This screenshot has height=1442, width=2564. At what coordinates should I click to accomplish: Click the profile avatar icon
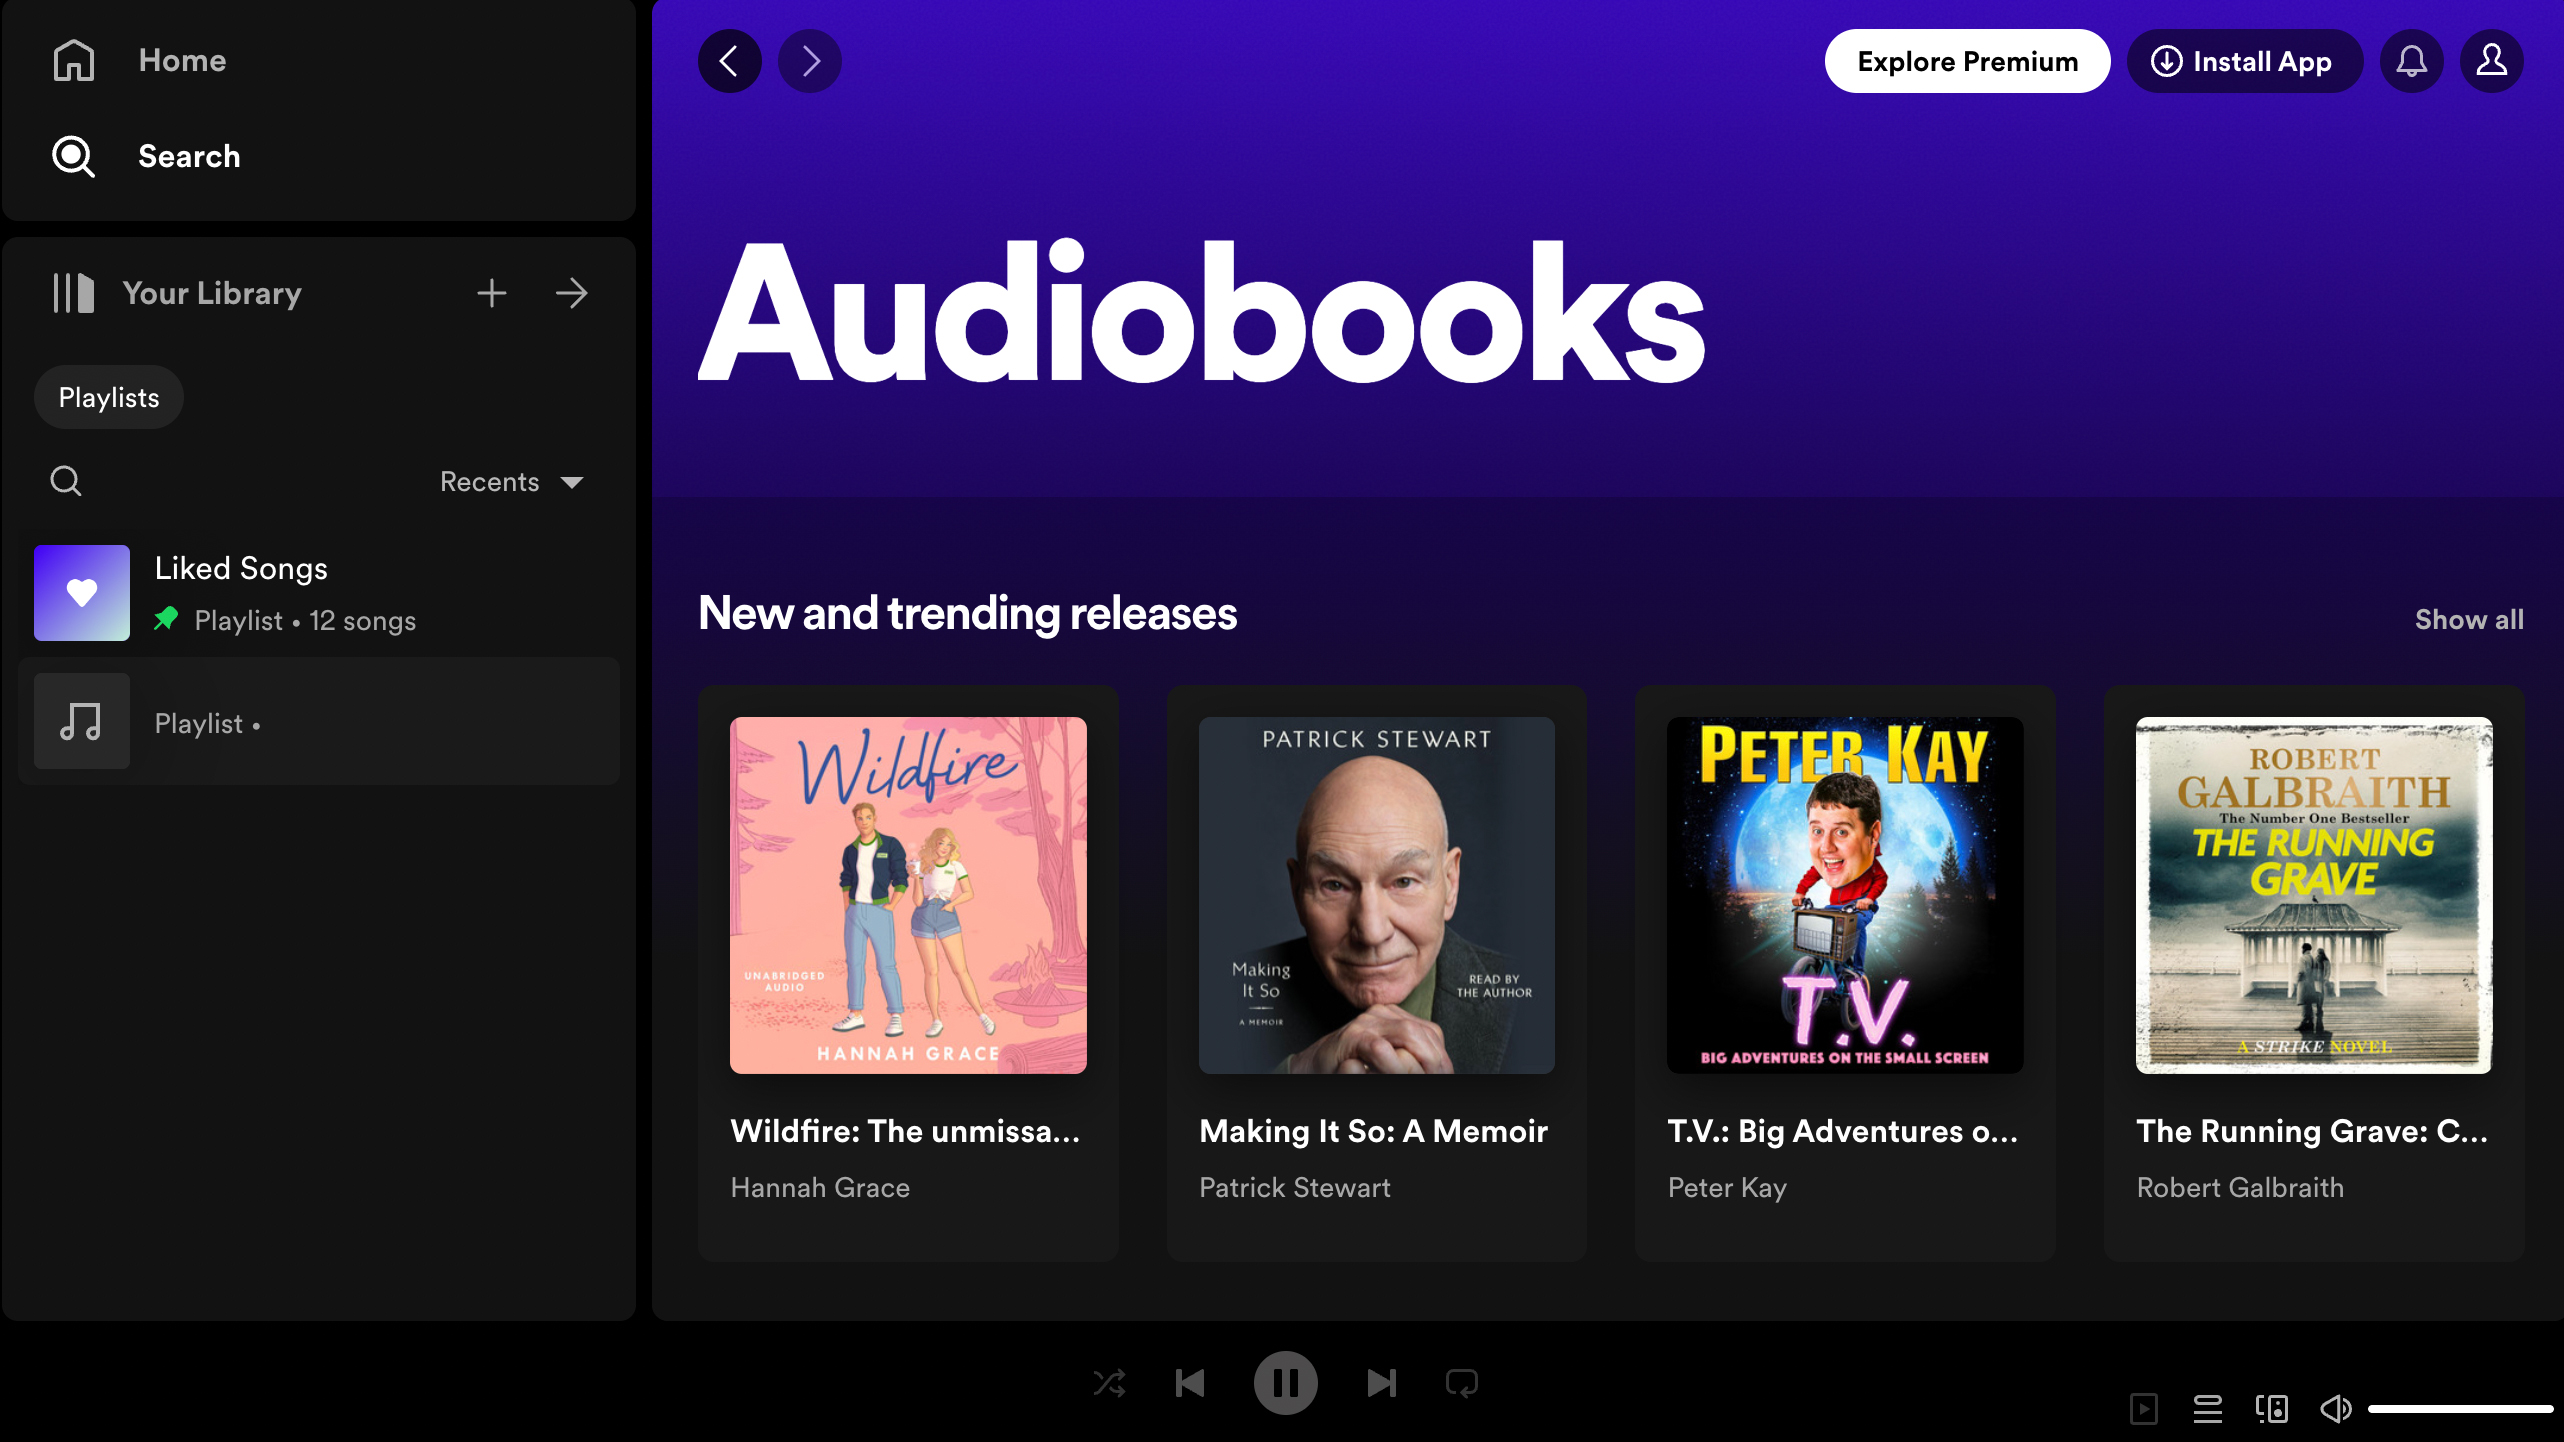pyautogui.click(x=2491, y=61)
